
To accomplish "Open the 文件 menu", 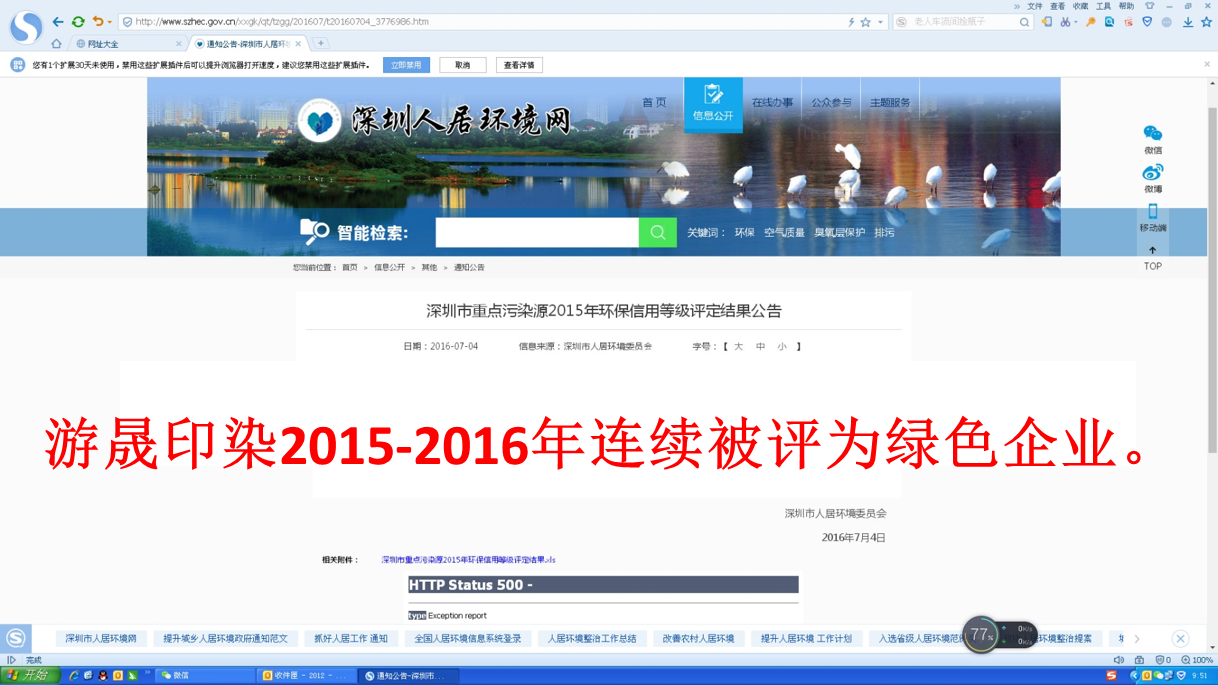I will pyautogui.click(x=1034, y=6).
